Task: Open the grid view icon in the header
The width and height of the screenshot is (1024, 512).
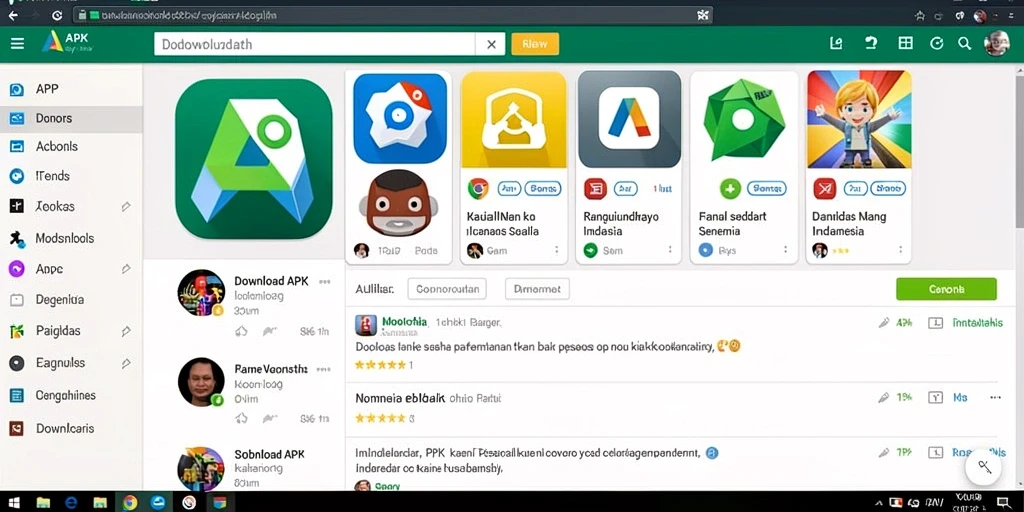Action: (x=905, y=43)
